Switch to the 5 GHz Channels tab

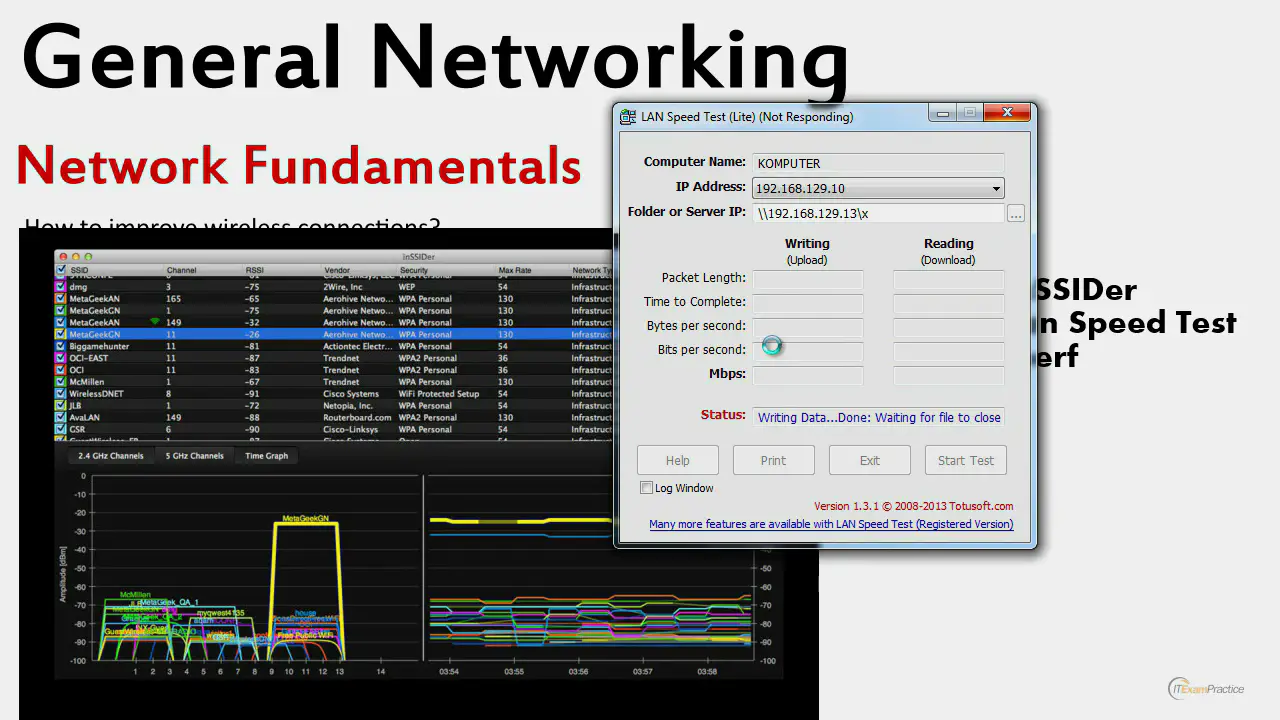click(x=194, y=456)
